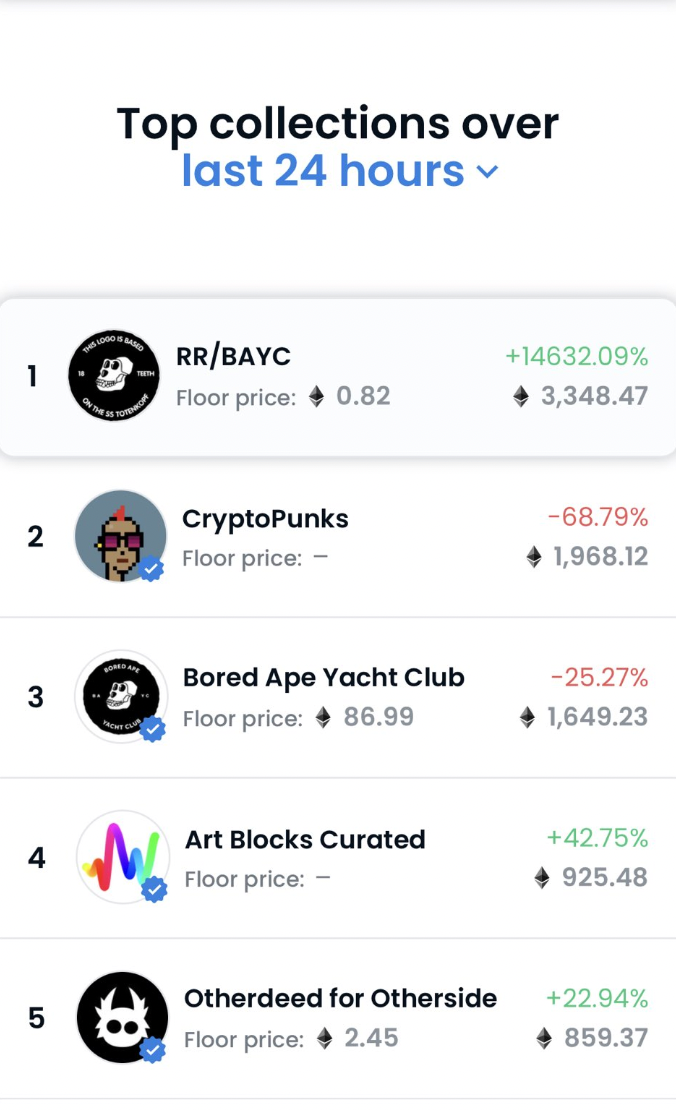Open the Otherdeed for Otherside skull logo
Viewport: 676px width, 1110px height.
[x=122, y=1017]
